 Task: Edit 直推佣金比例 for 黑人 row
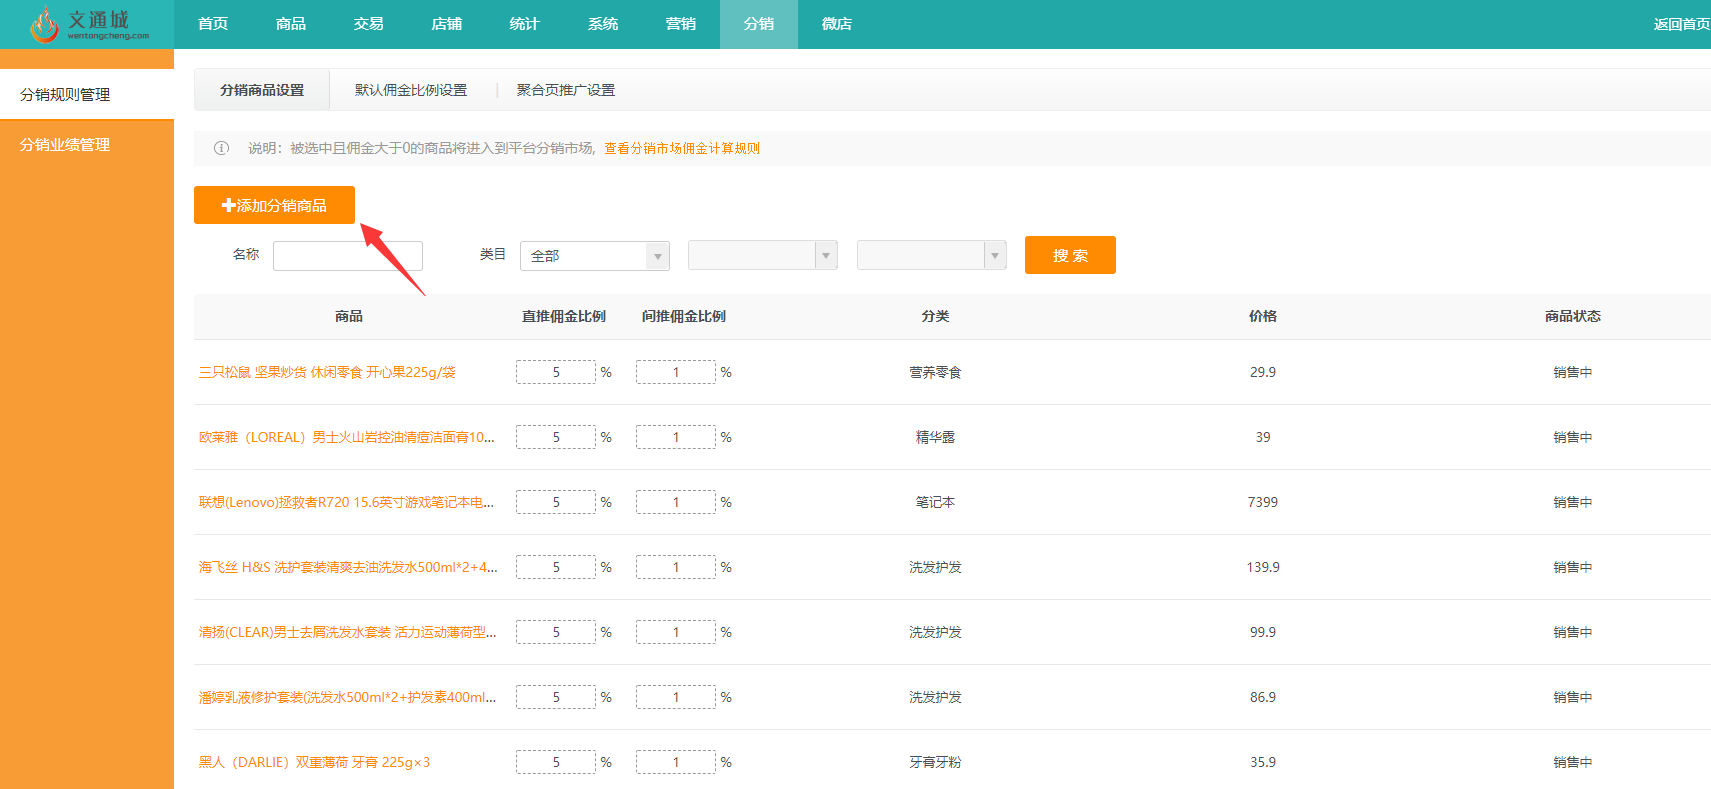click(556, 762)
